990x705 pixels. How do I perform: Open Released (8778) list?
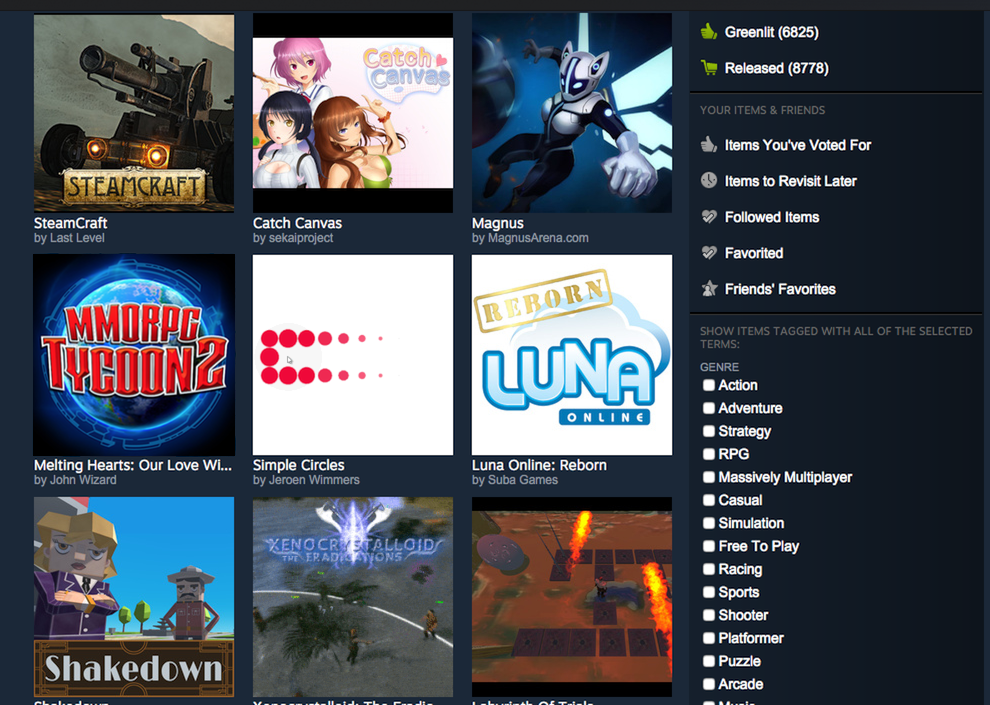pyautogui.click(x=777, y=68)
